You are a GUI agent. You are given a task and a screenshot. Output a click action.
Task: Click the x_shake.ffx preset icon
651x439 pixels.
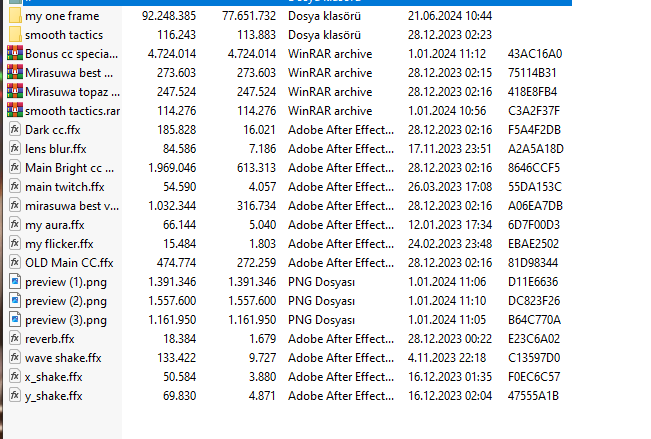pos(15,377)
